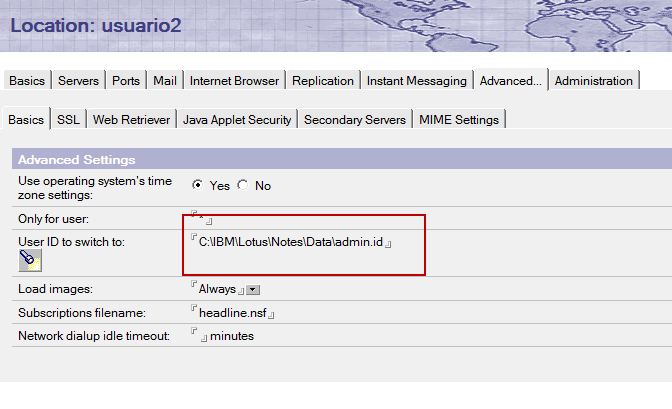Click the Network dialup idle timeout field
This screenshot has height=409, width=672.
point(200,336)
